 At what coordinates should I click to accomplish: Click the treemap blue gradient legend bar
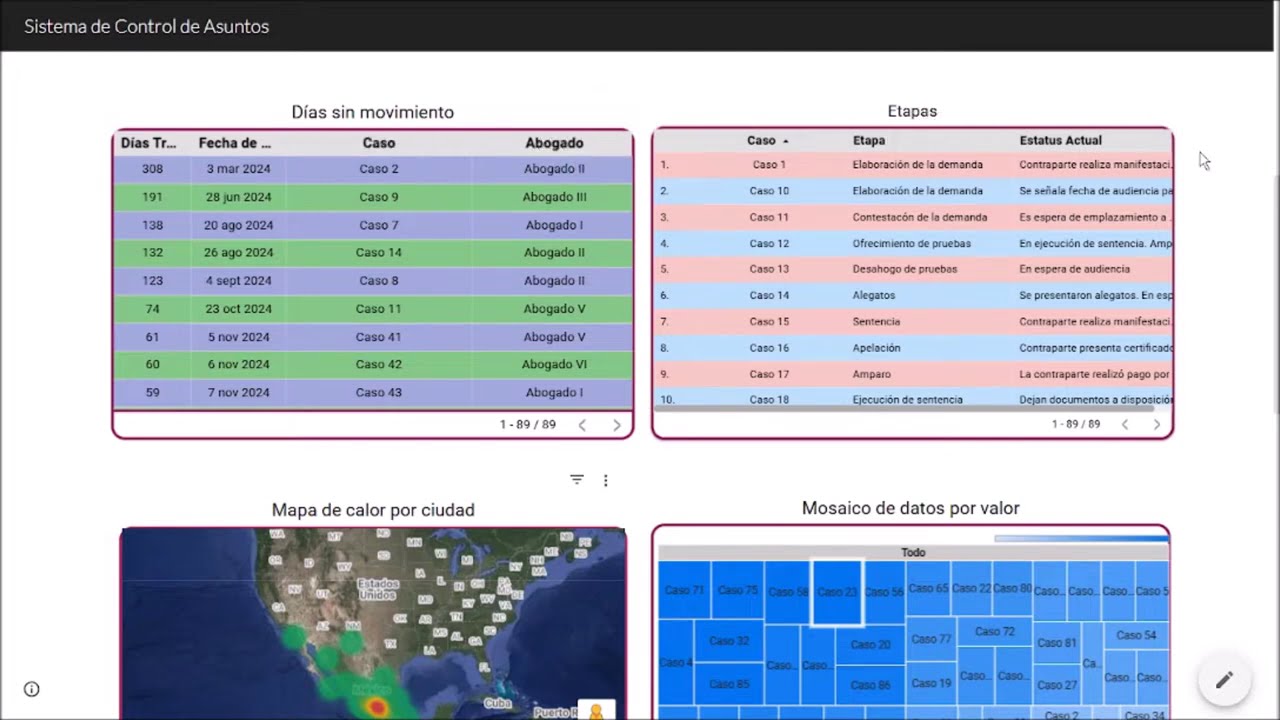[1081, 539]
